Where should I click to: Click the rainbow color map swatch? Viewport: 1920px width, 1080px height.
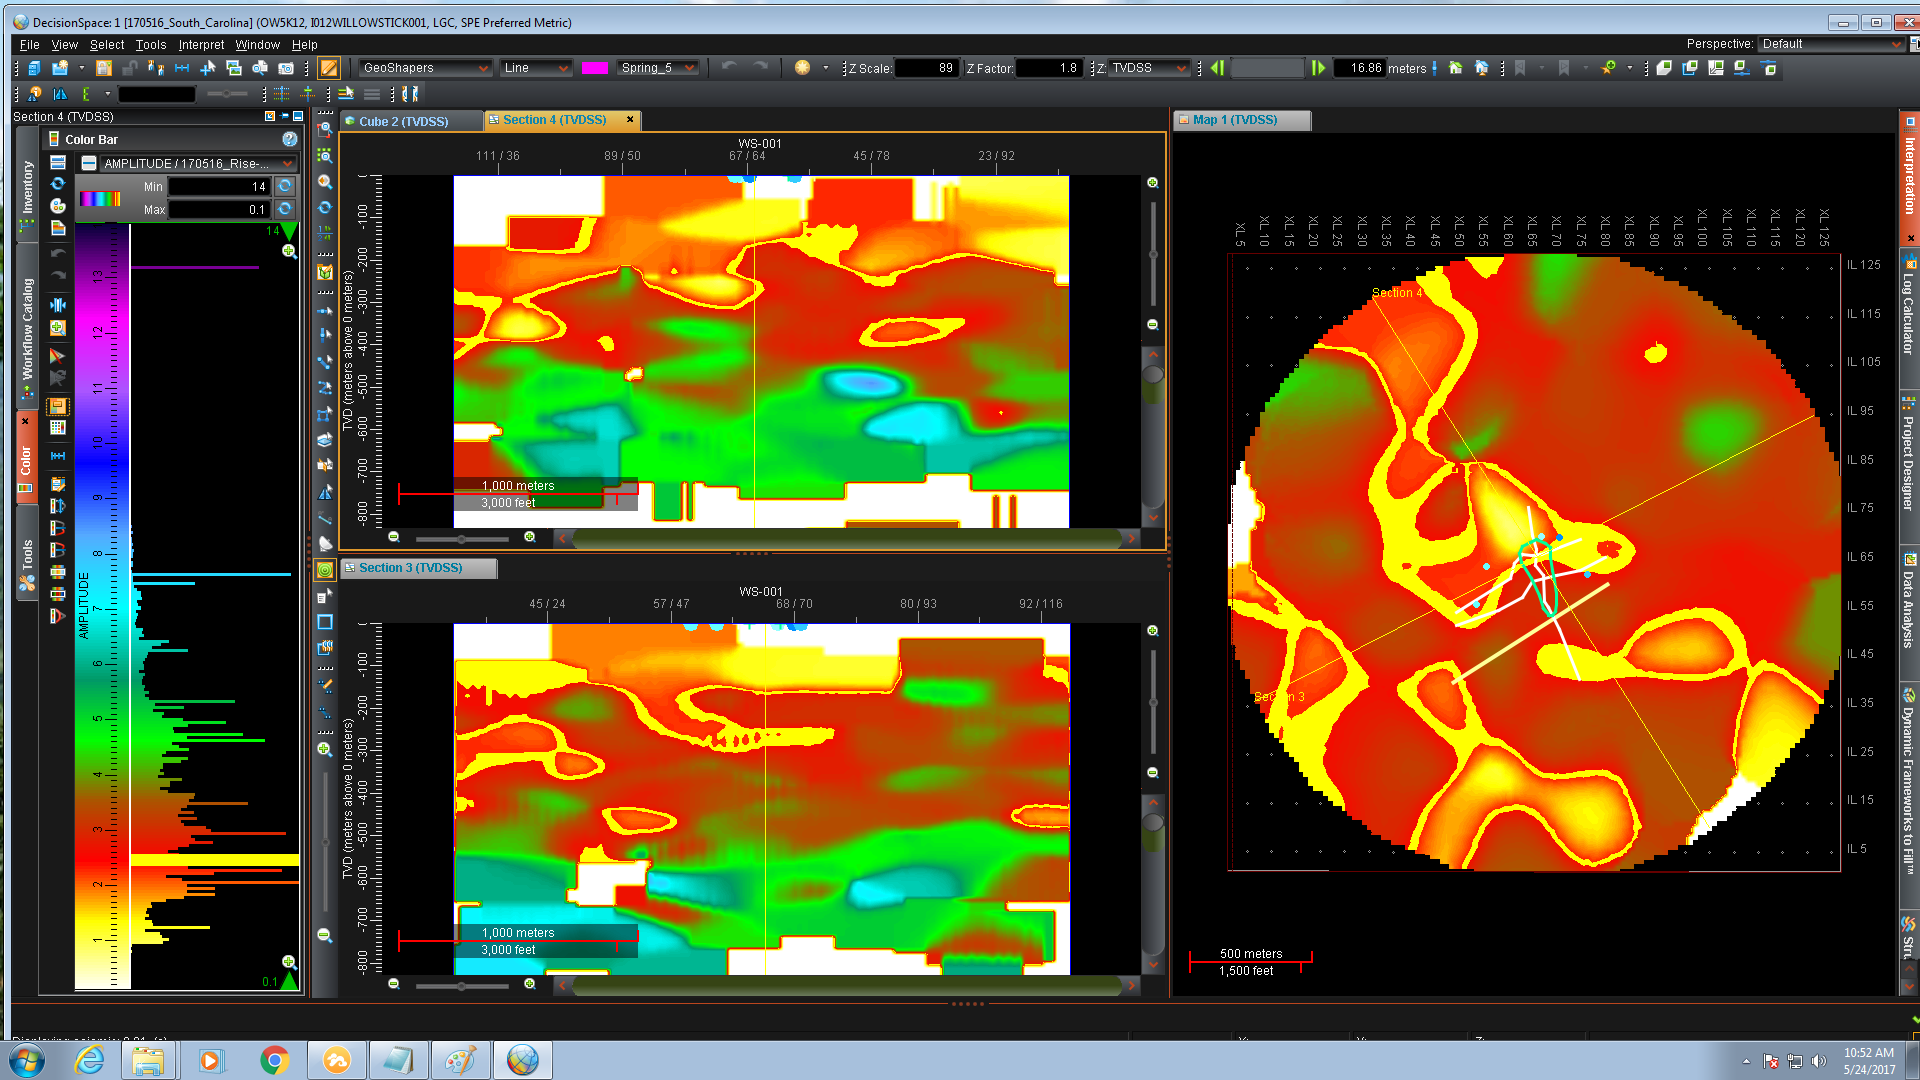[x=100, y=198]
